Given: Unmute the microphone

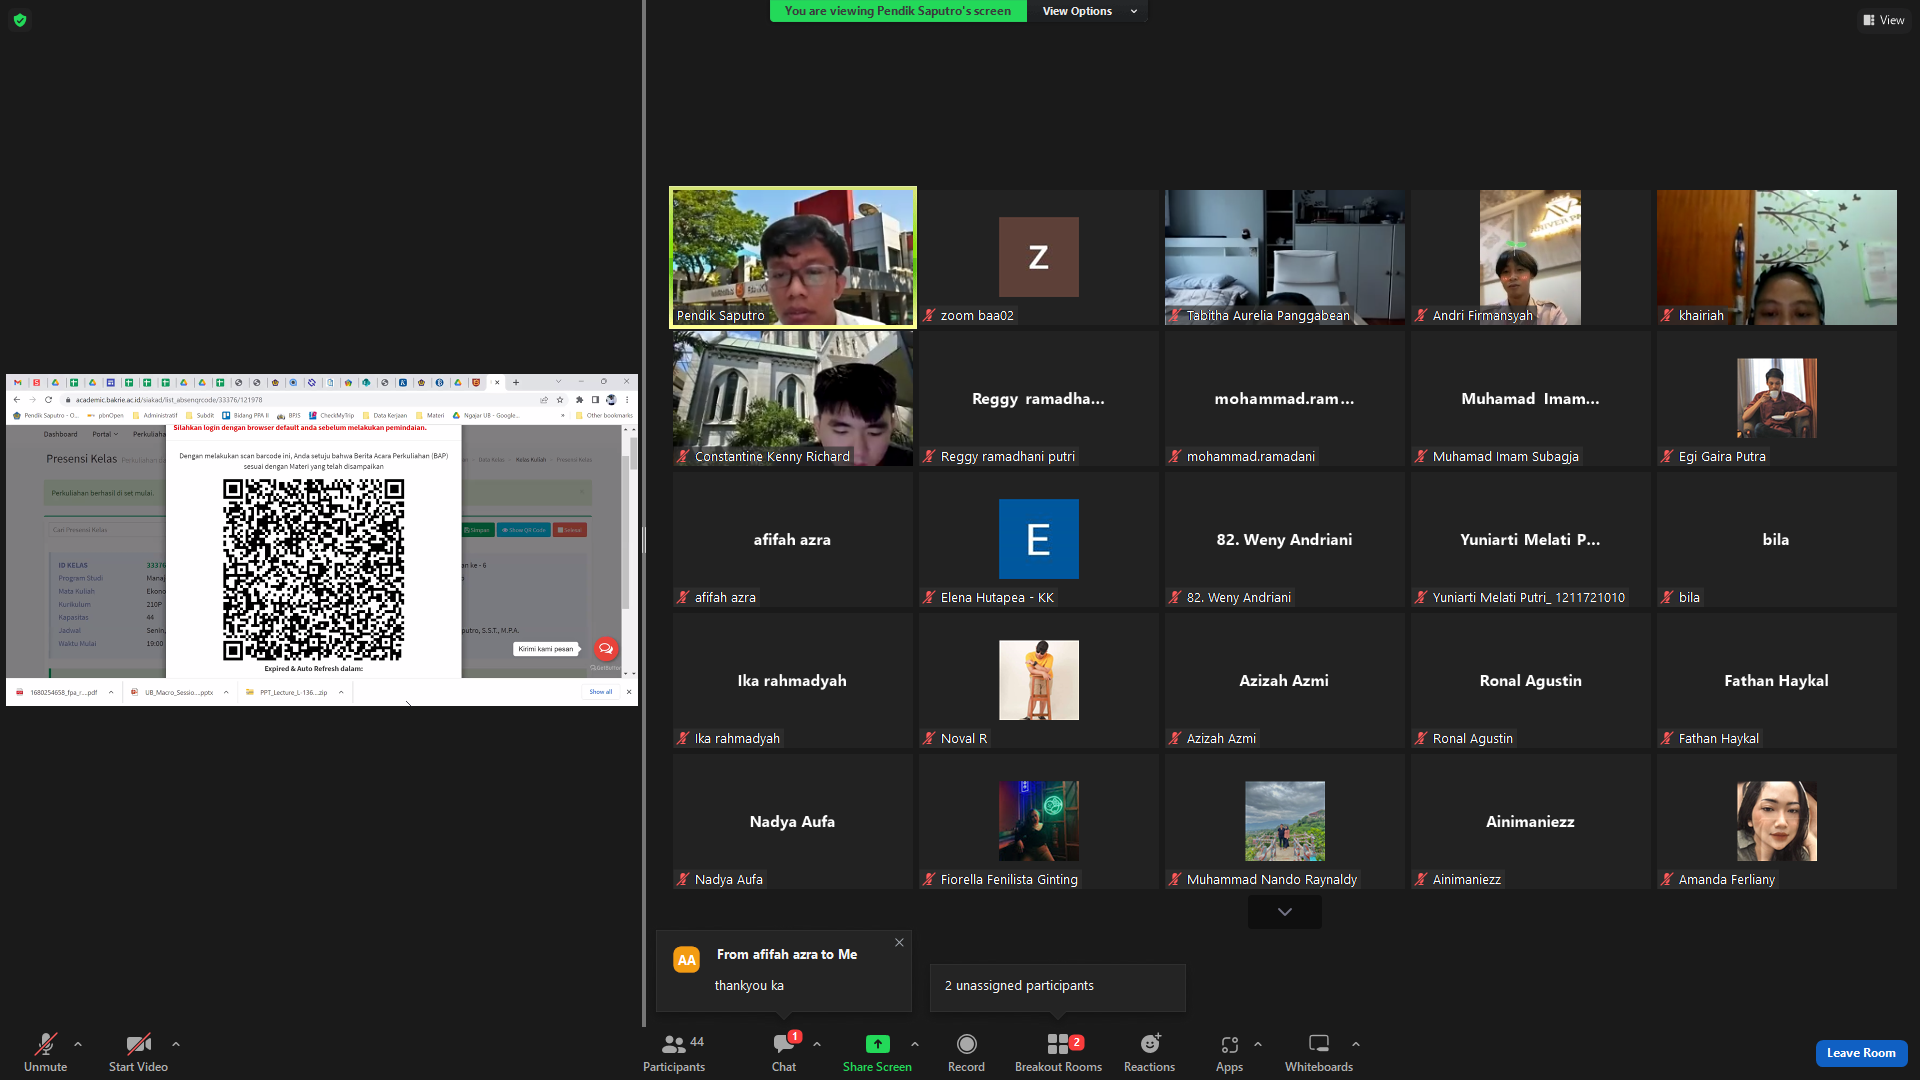Looking at the screenshot, I should pyautogui.click(x=46, y=1052).
